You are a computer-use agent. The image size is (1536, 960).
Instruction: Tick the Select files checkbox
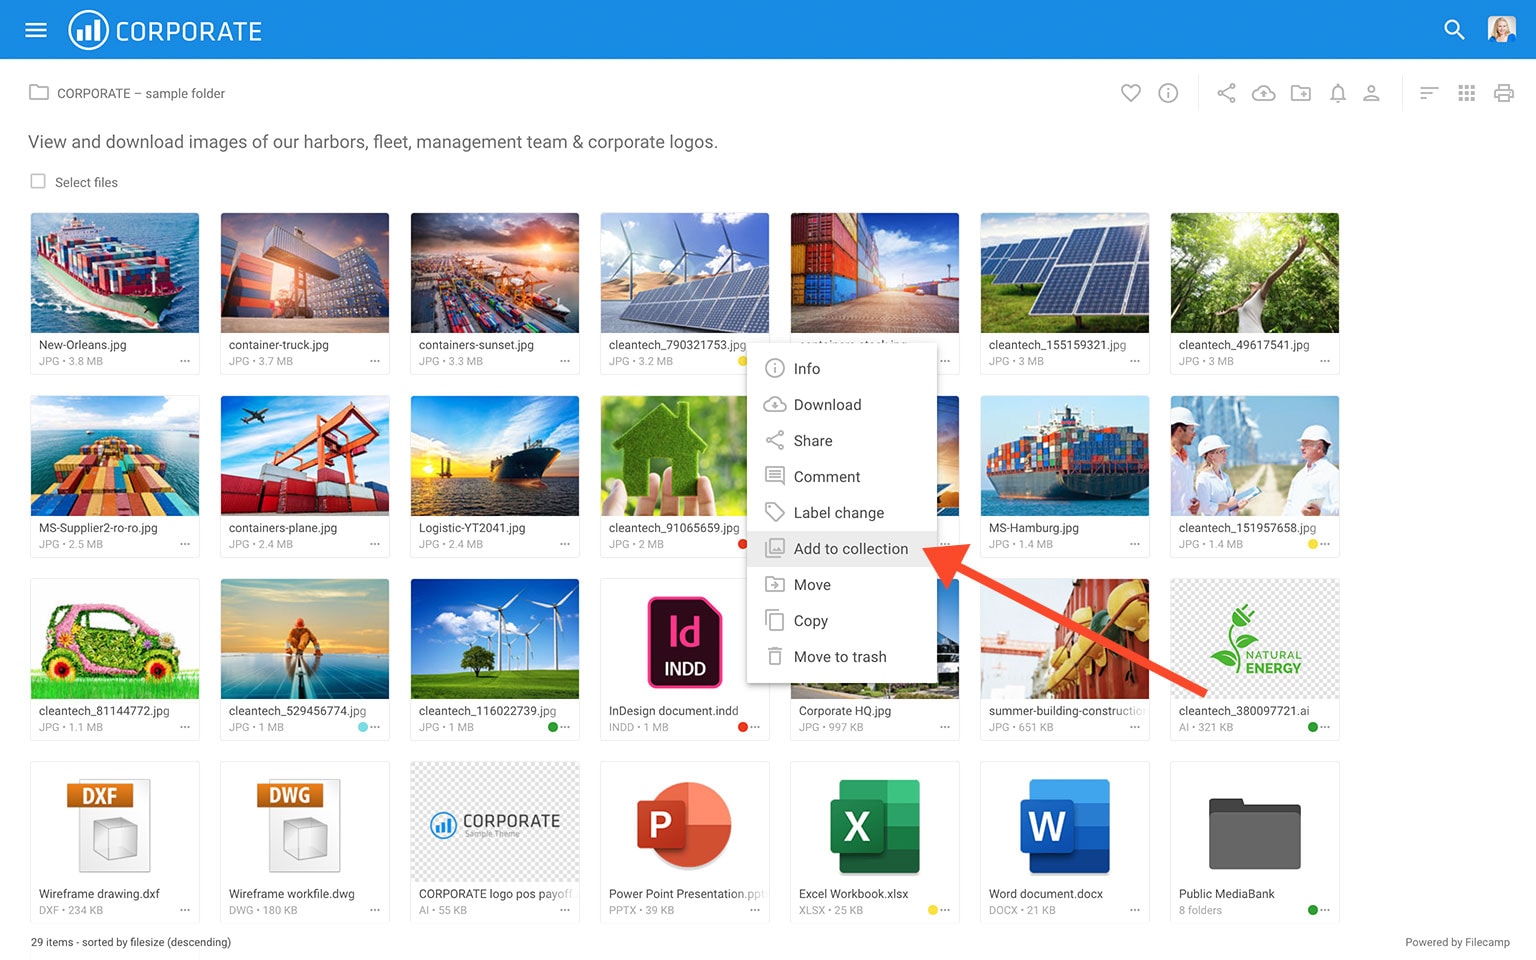coord(38,181)
